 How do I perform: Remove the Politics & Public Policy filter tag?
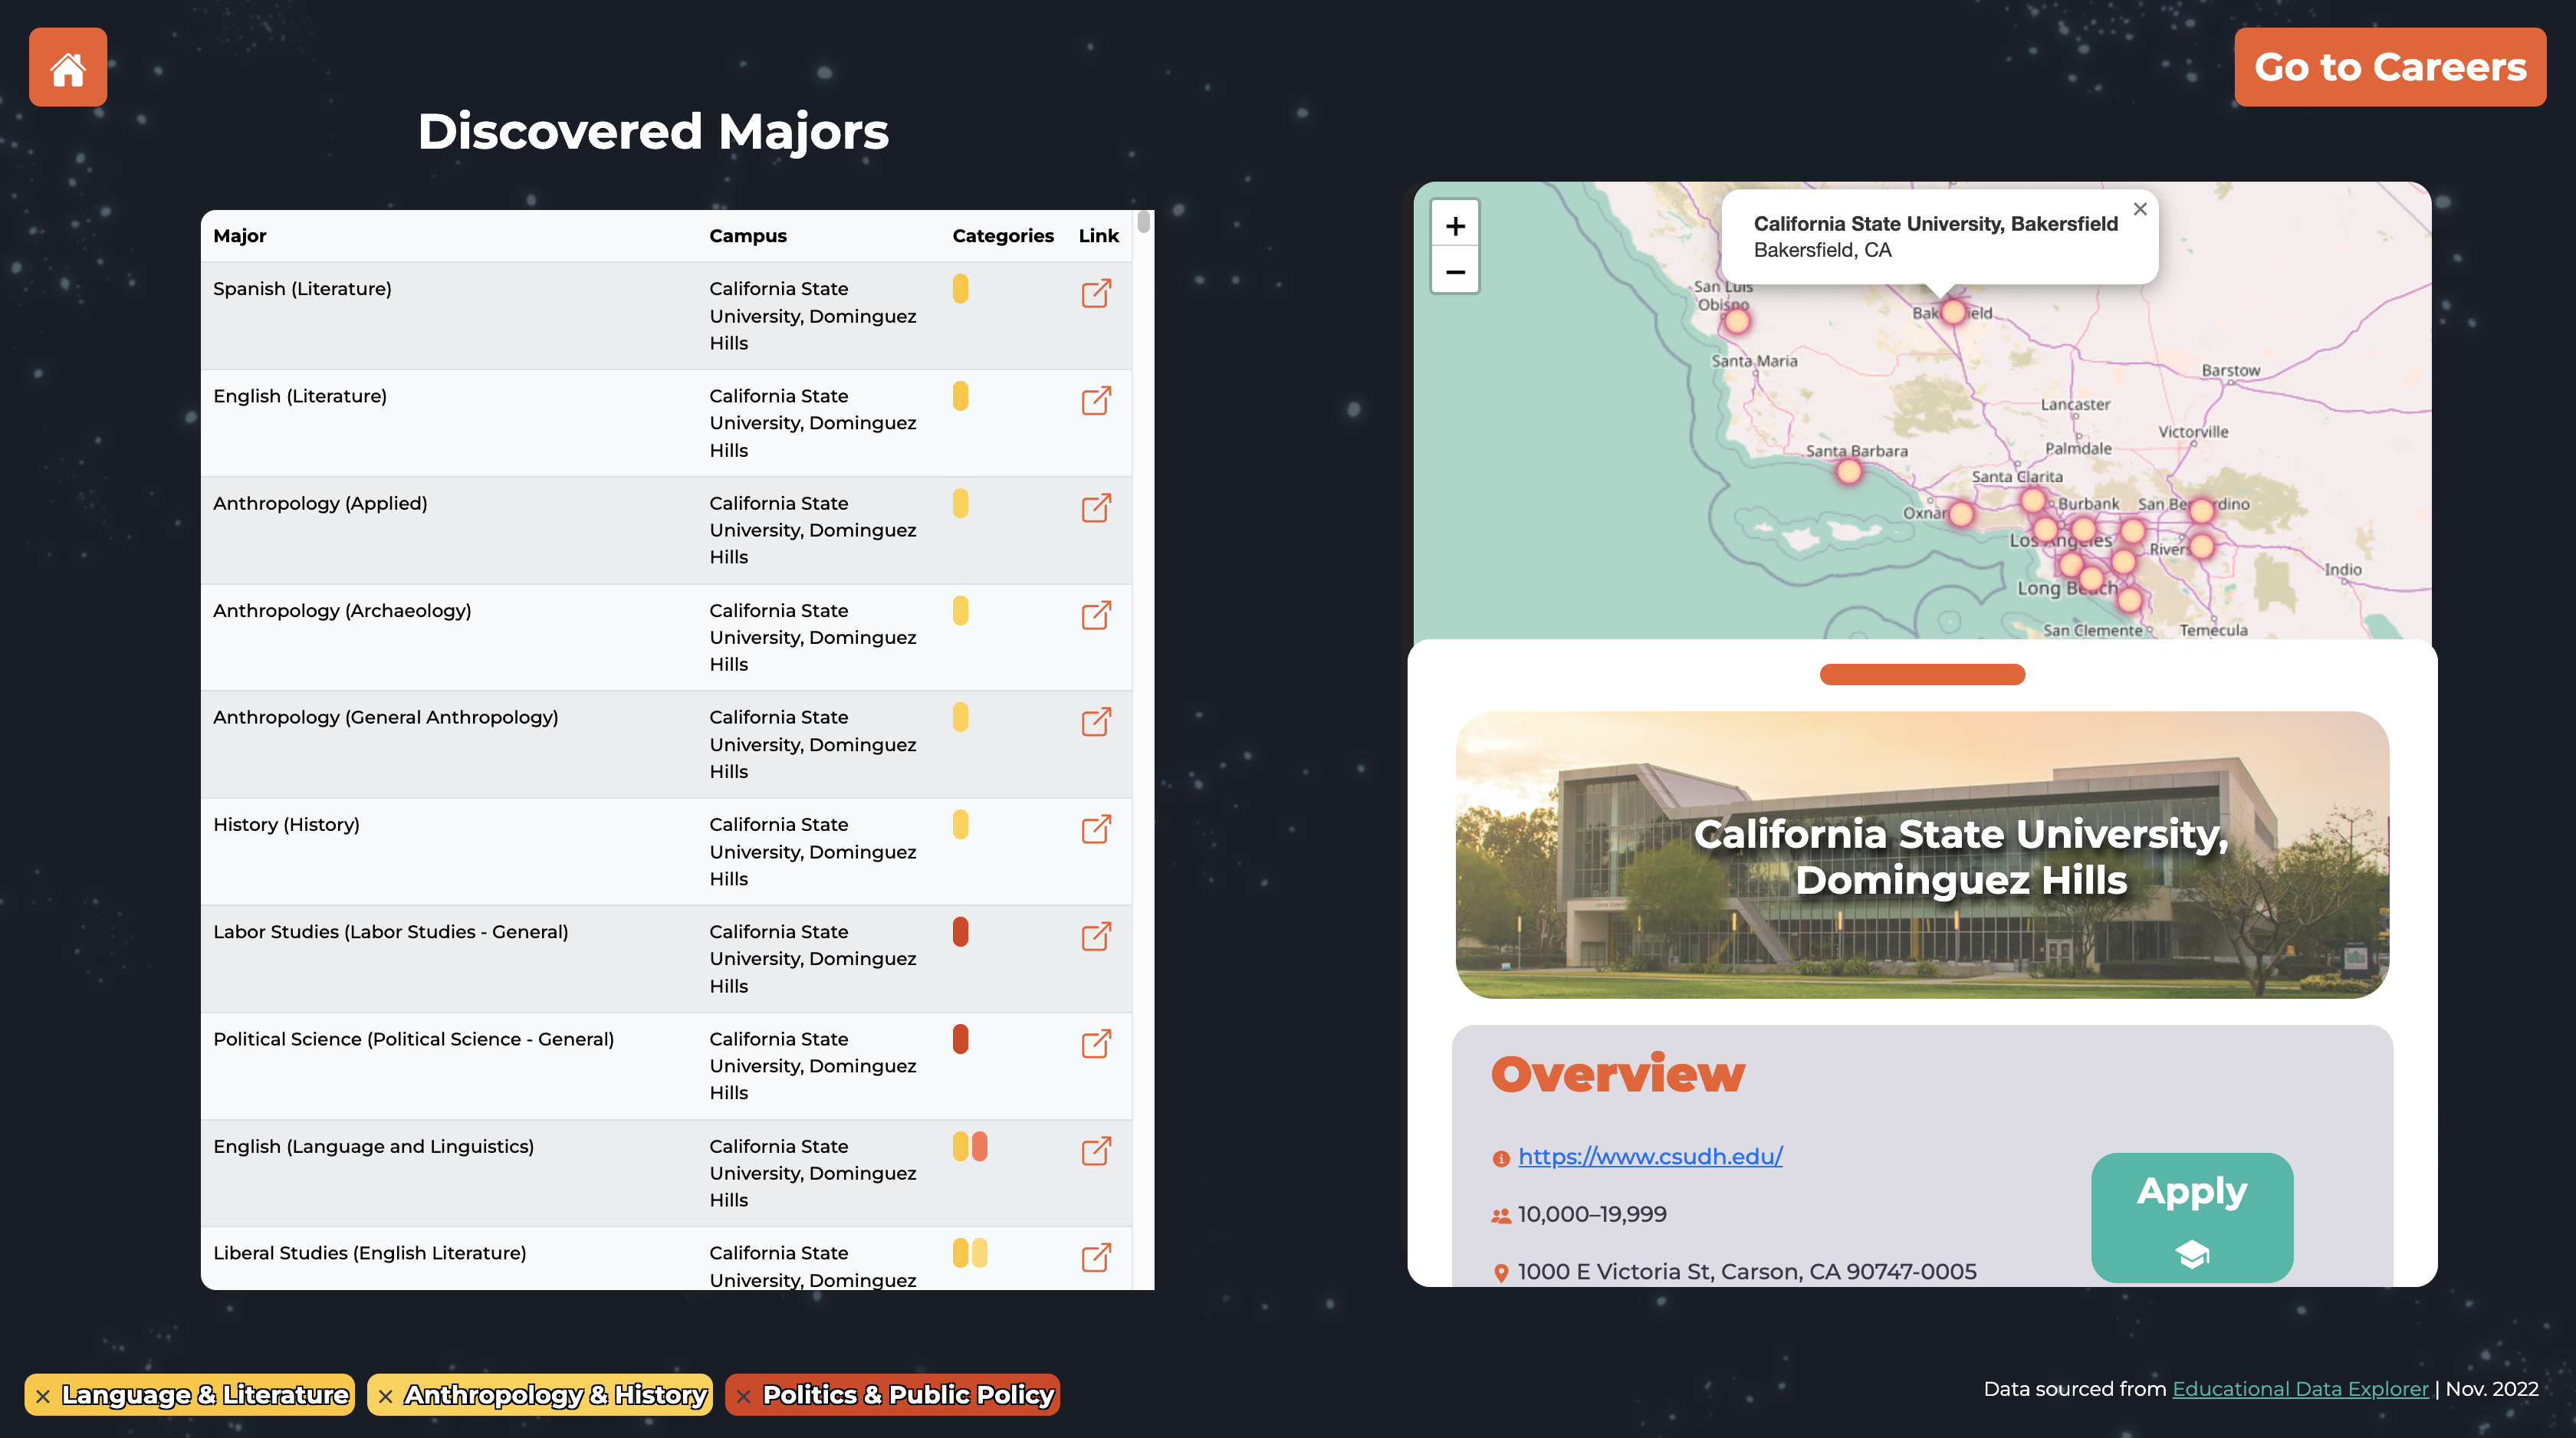point(743,1396)
